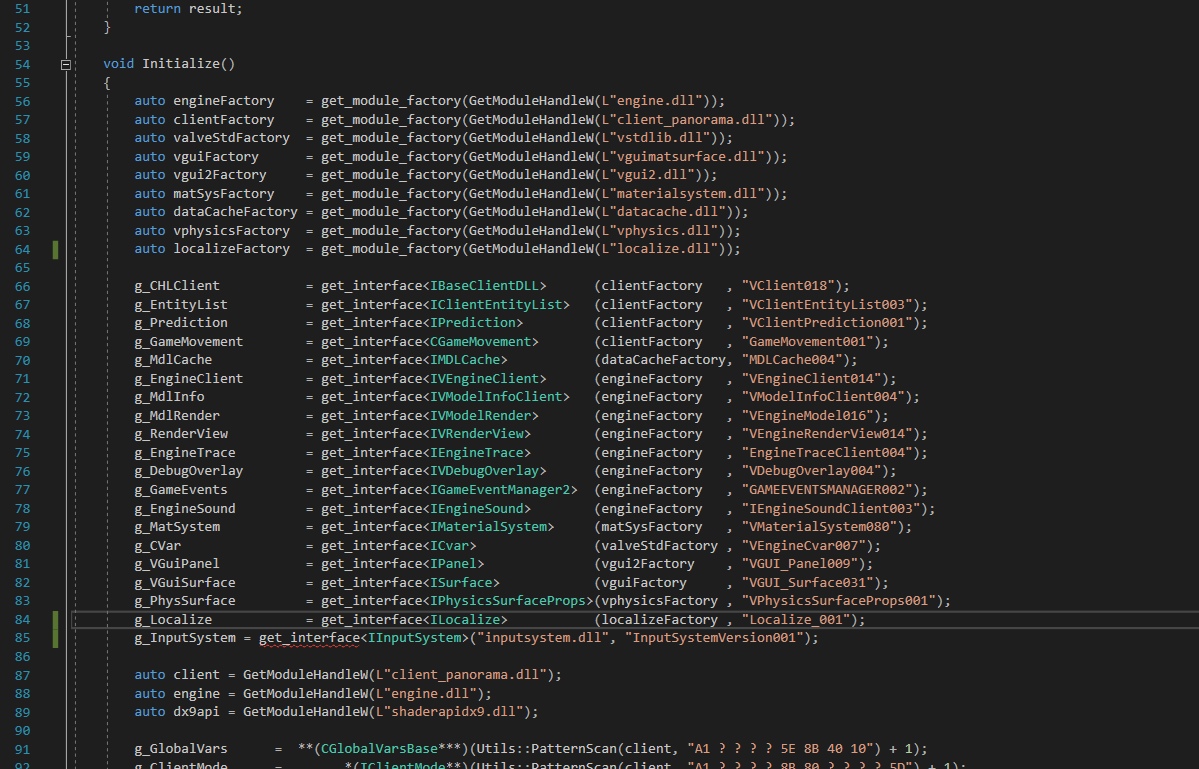Click the "GAMEEVENTSMANAGER002" string
The height and width of the screenshot is (769, 1199).
(x=833, y=490)
